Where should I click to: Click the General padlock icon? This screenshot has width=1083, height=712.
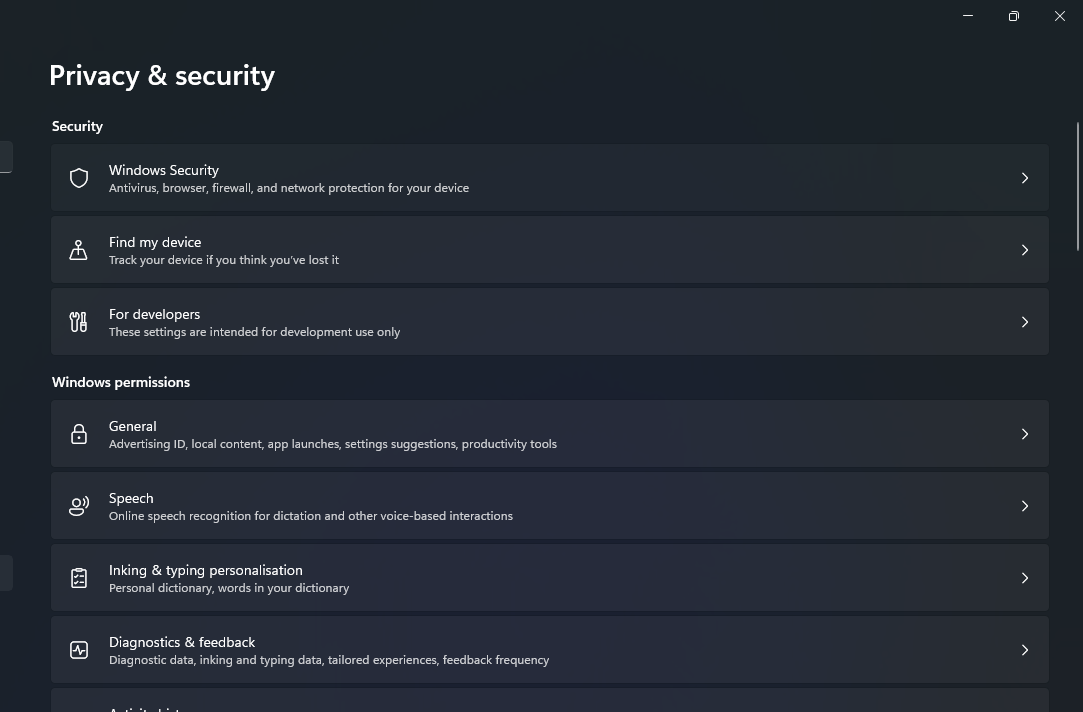coord(79,434)
